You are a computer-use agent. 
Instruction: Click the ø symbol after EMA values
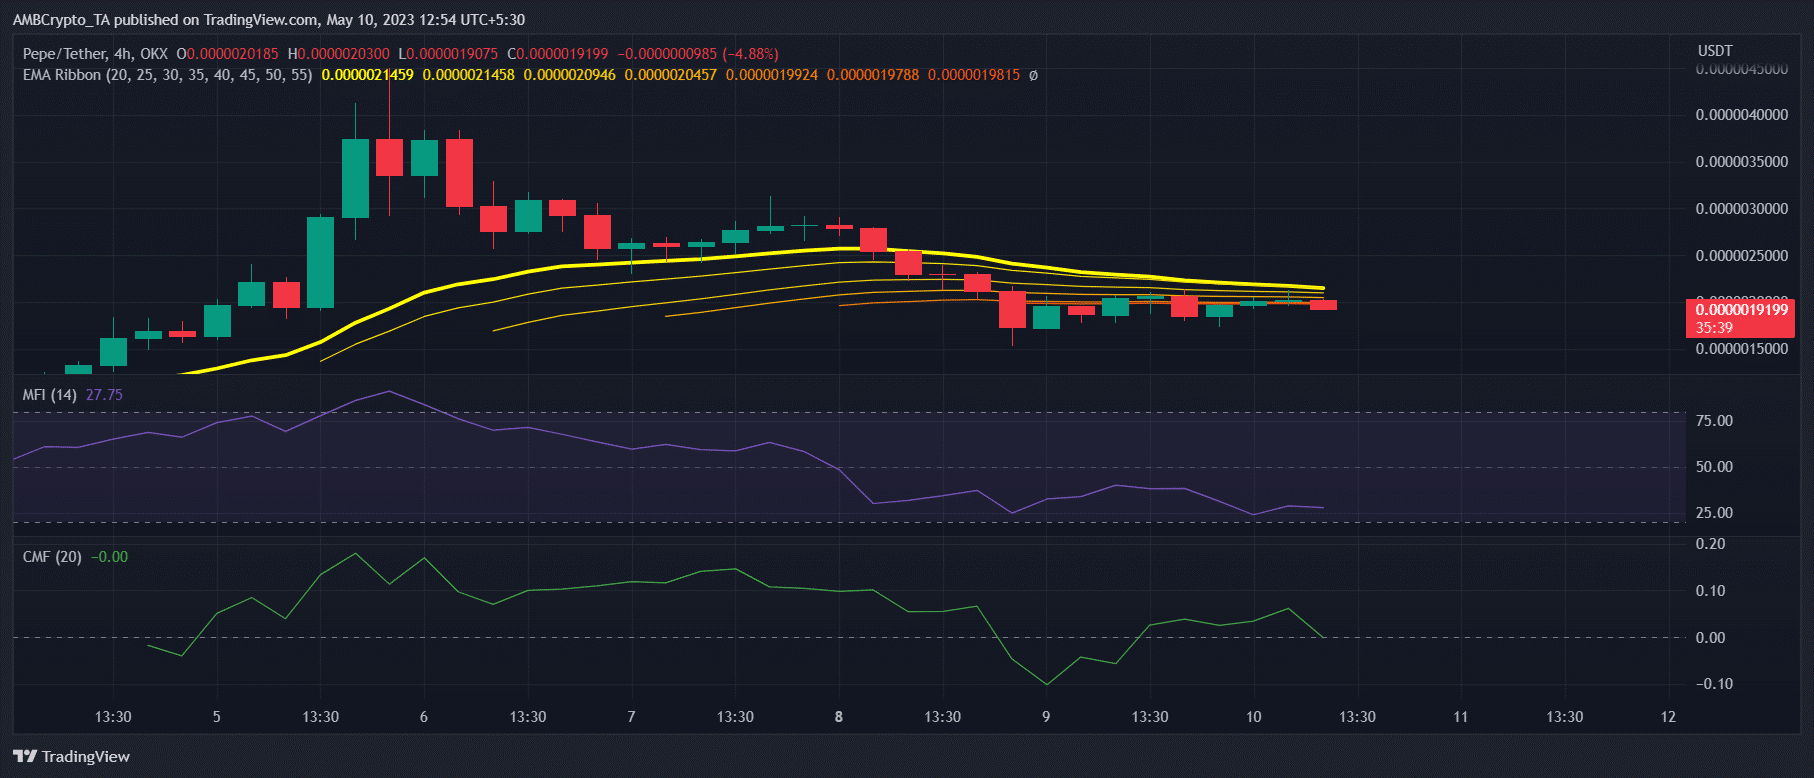1033,75
